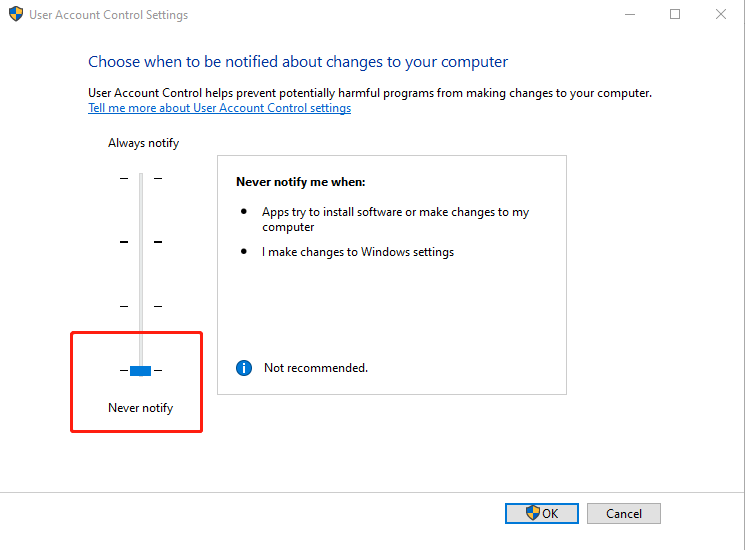Viewport: 745px width, 550px height.
Task: Click the UAC shield icon in title bar
Action: [15, 15]
